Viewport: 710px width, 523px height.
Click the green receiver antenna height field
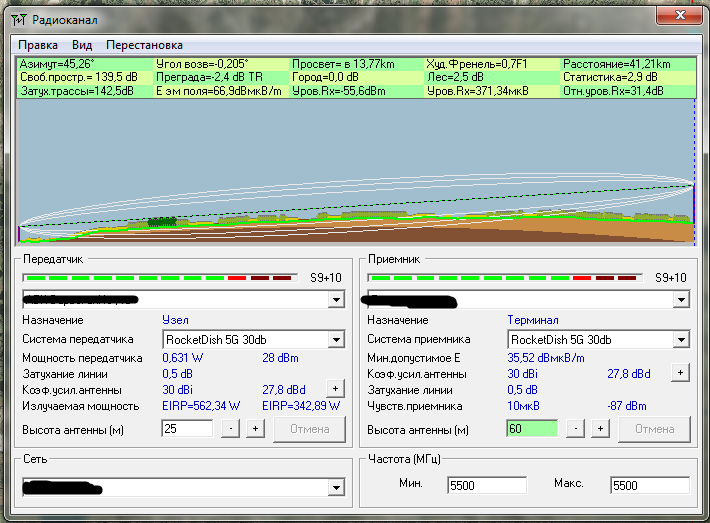531,428
